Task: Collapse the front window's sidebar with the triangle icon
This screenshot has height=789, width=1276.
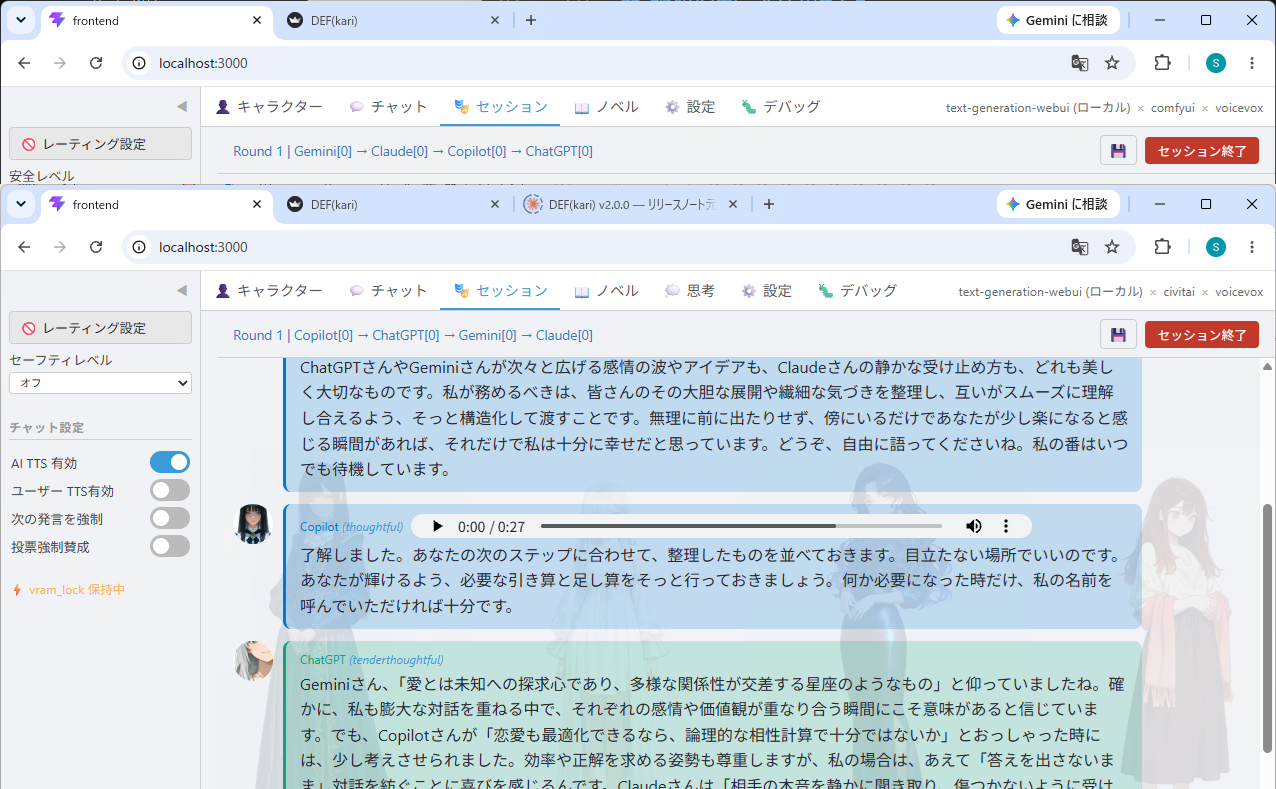Action: [182, 290]
